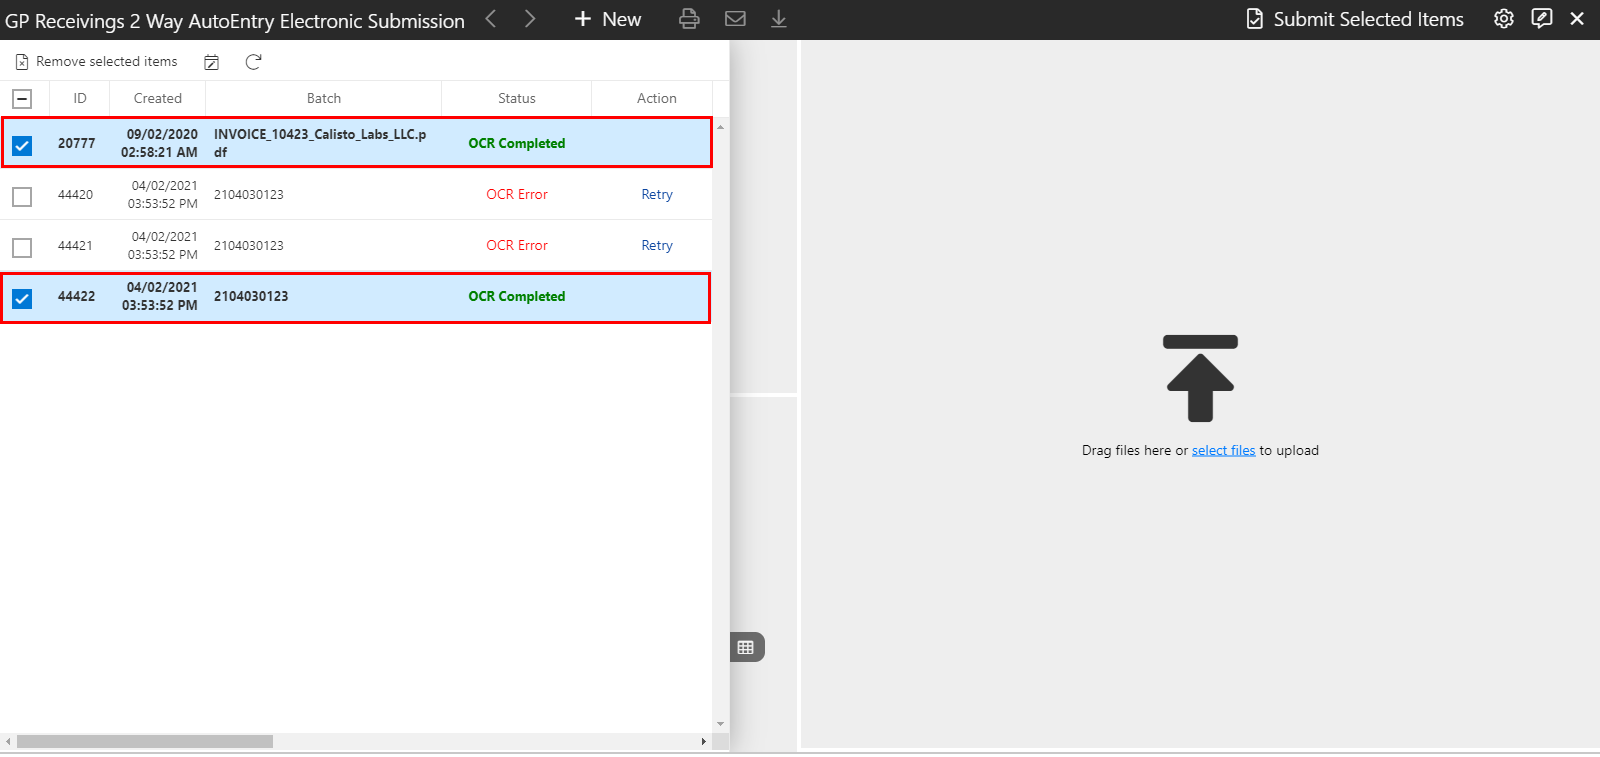This screenshot has height=757, width=1600.
Task: Go to next record with right chevron
Action: (530, 19)
